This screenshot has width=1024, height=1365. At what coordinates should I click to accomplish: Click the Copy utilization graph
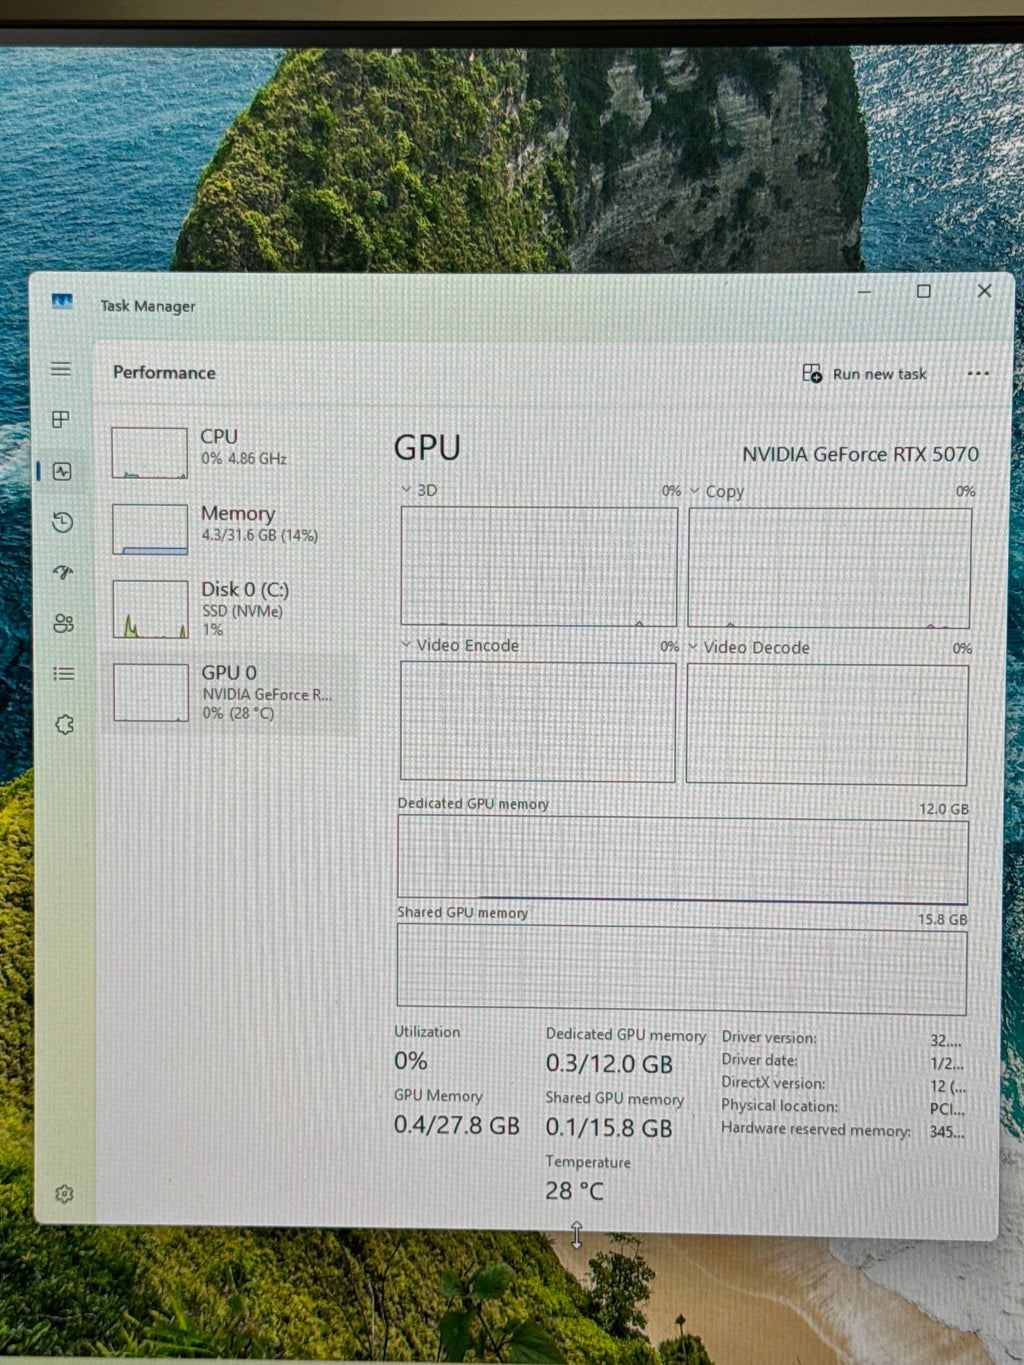tap(829, 568)
